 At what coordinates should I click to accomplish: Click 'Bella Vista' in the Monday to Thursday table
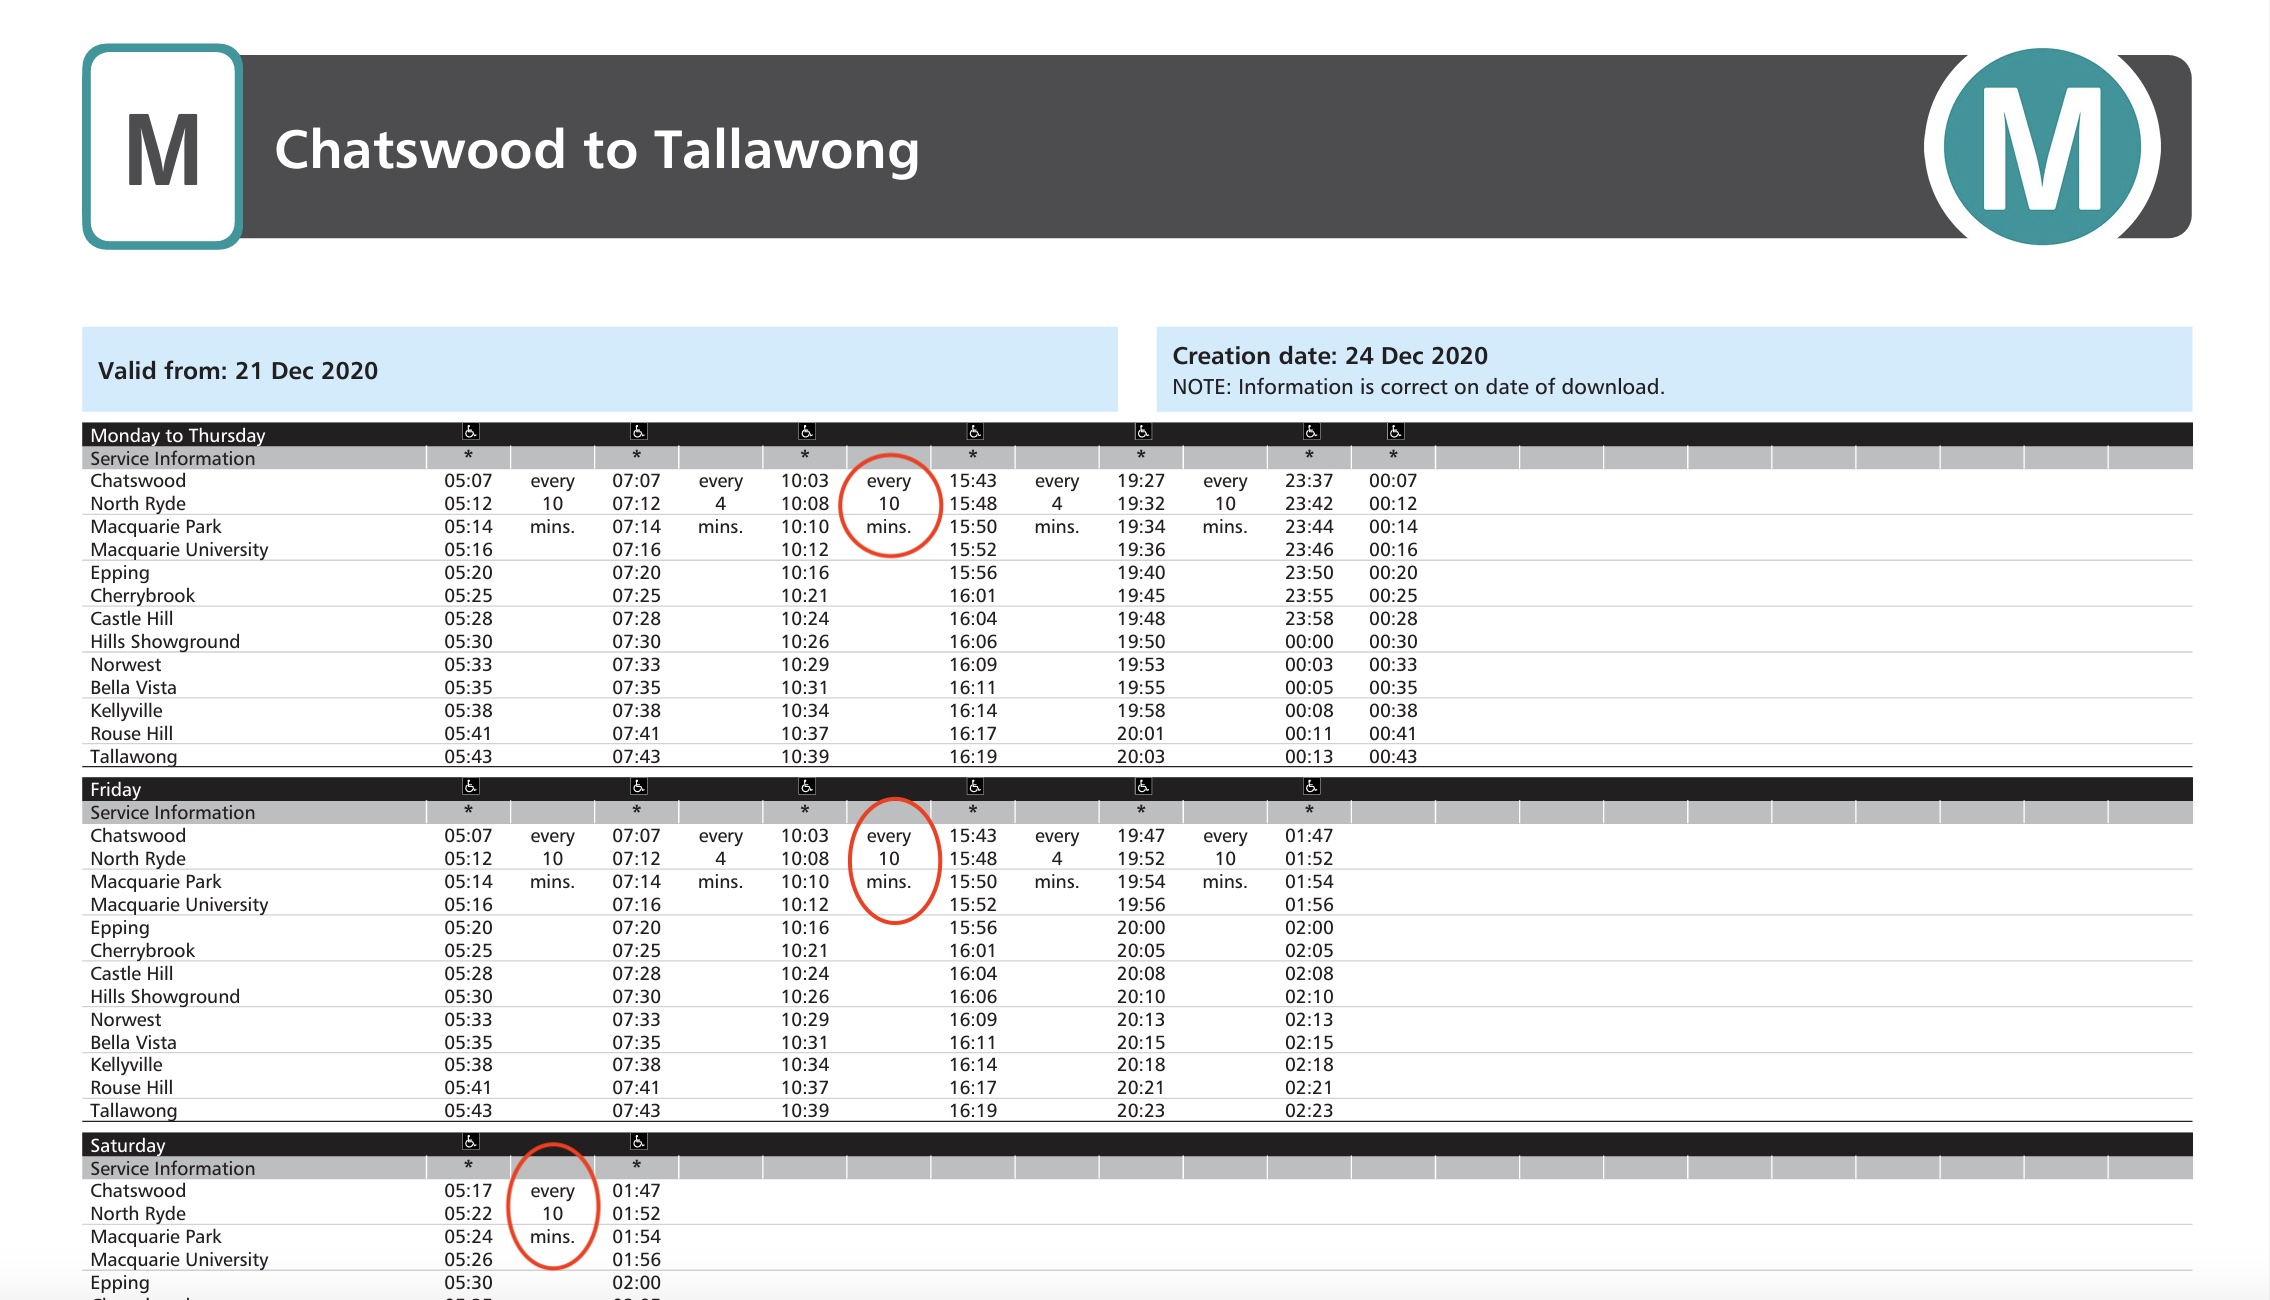click(133, 688)
